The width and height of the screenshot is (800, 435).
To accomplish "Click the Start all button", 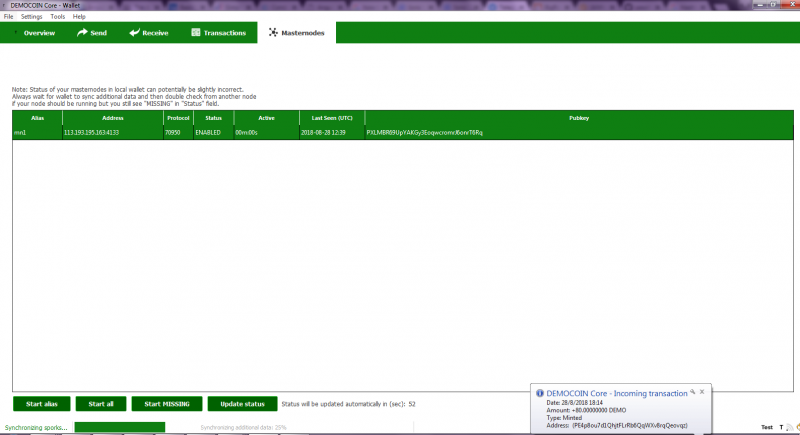I will pos(101,404).
